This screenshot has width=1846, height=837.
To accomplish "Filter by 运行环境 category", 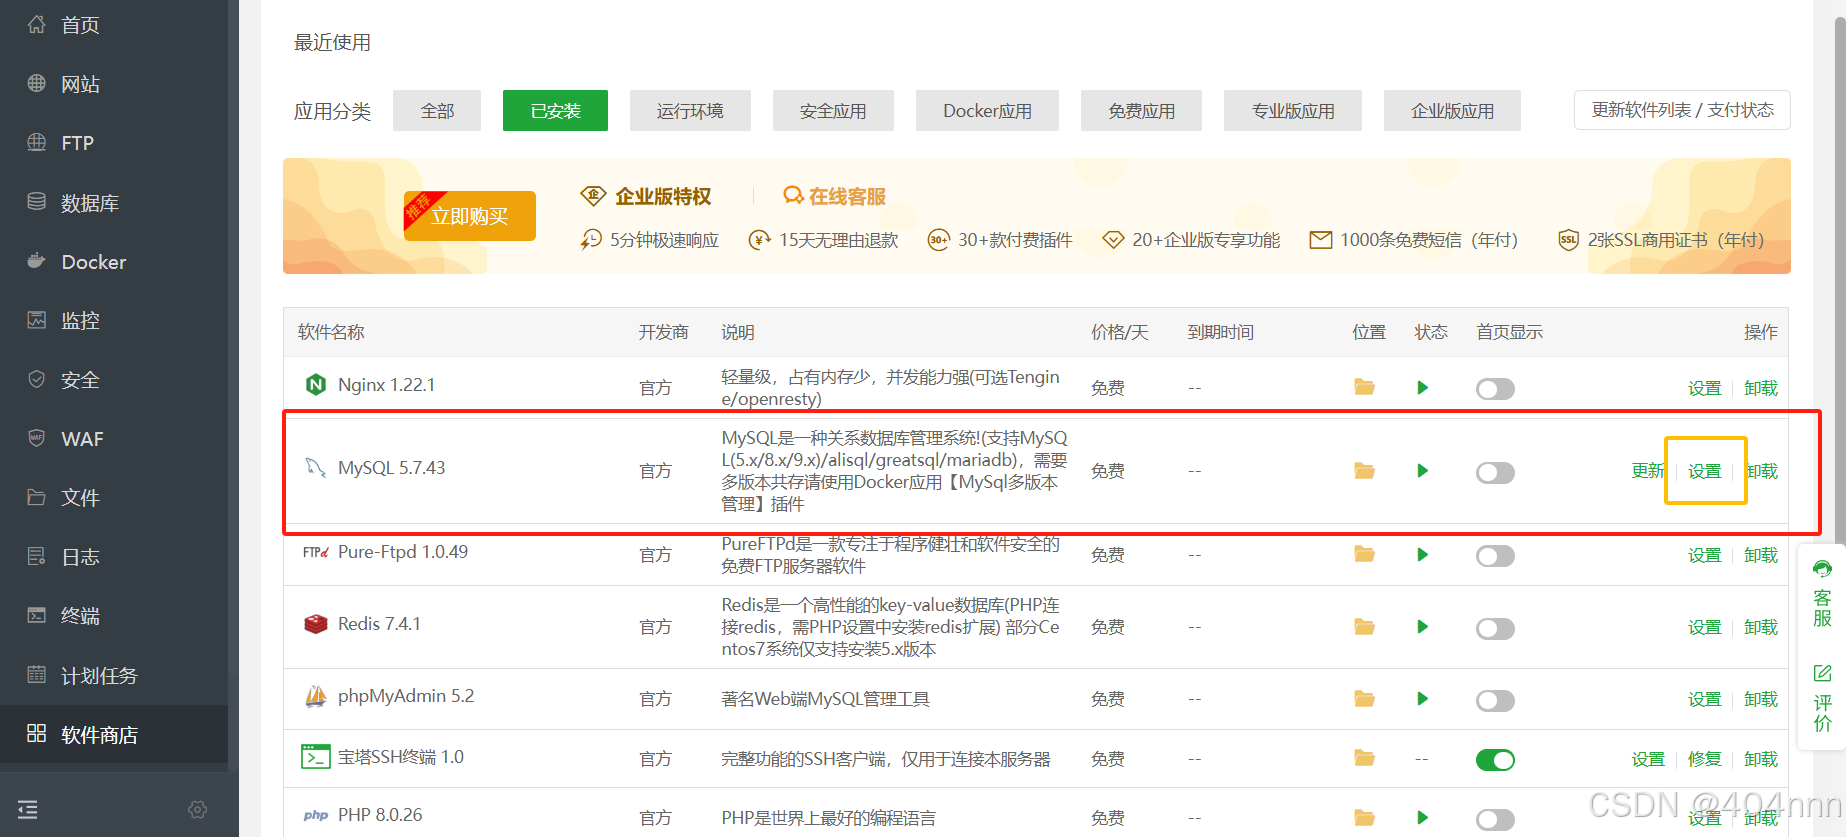I will pyautogui.click(x=690, y=111).
